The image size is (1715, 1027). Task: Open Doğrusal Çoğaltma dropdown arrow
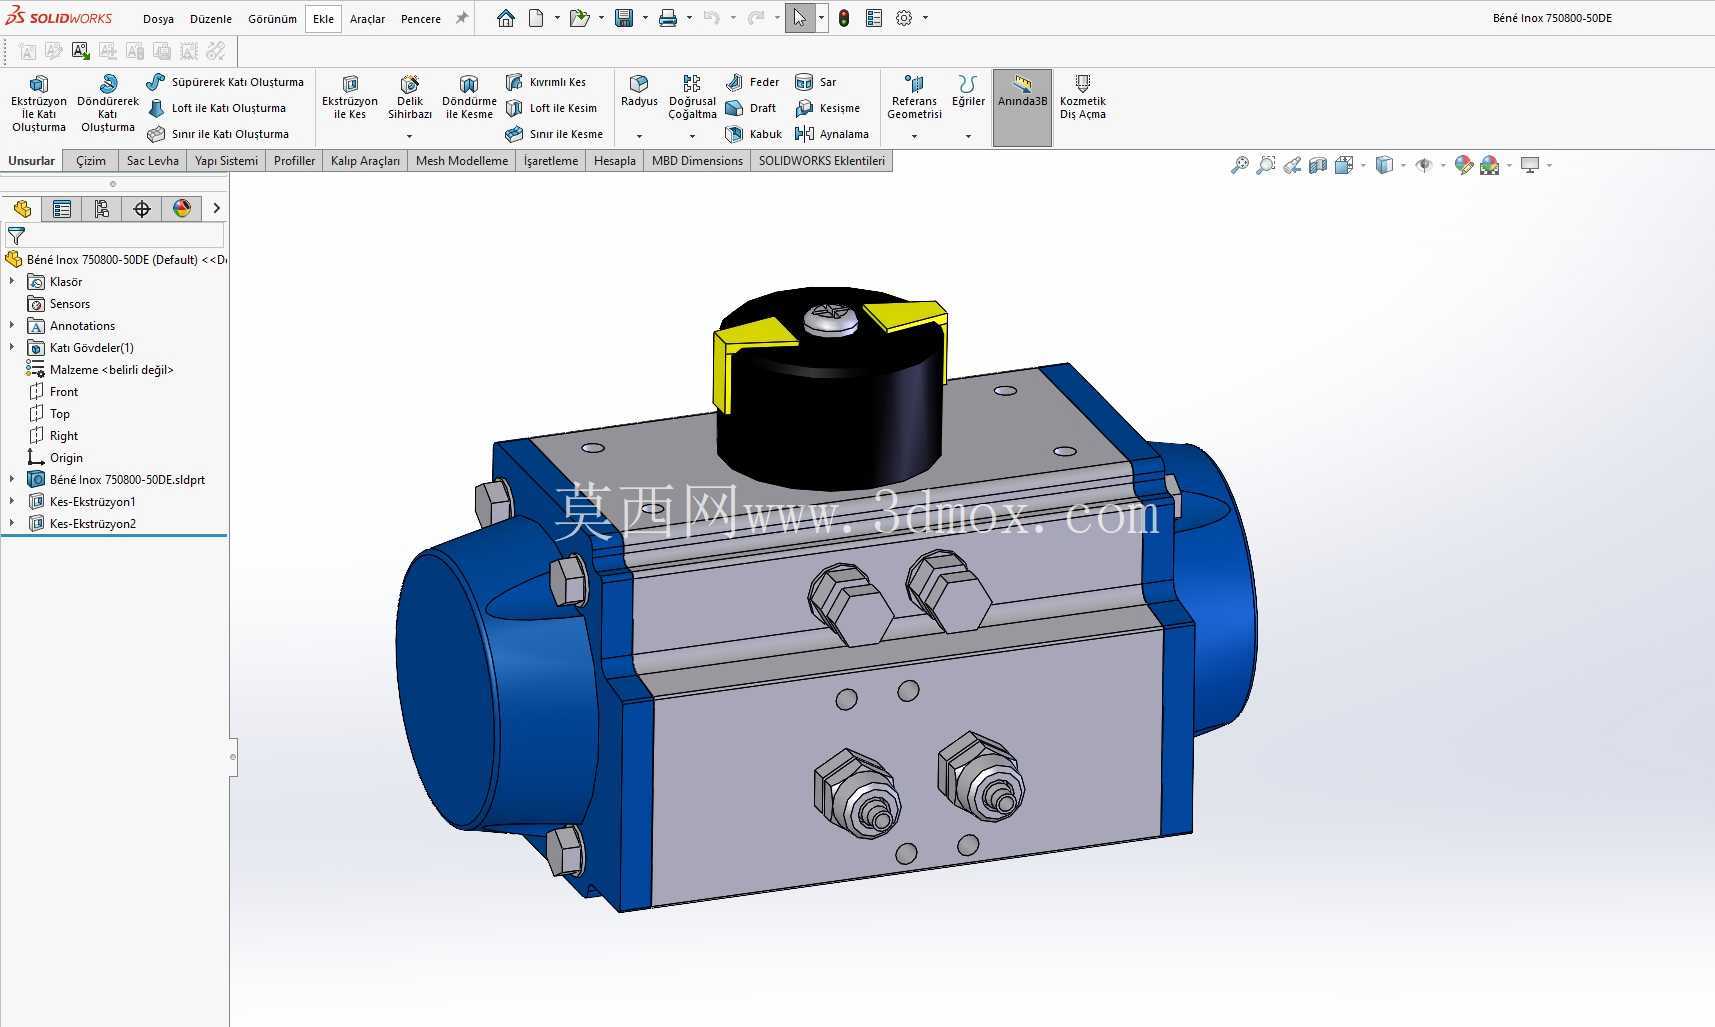click(692, 136)
